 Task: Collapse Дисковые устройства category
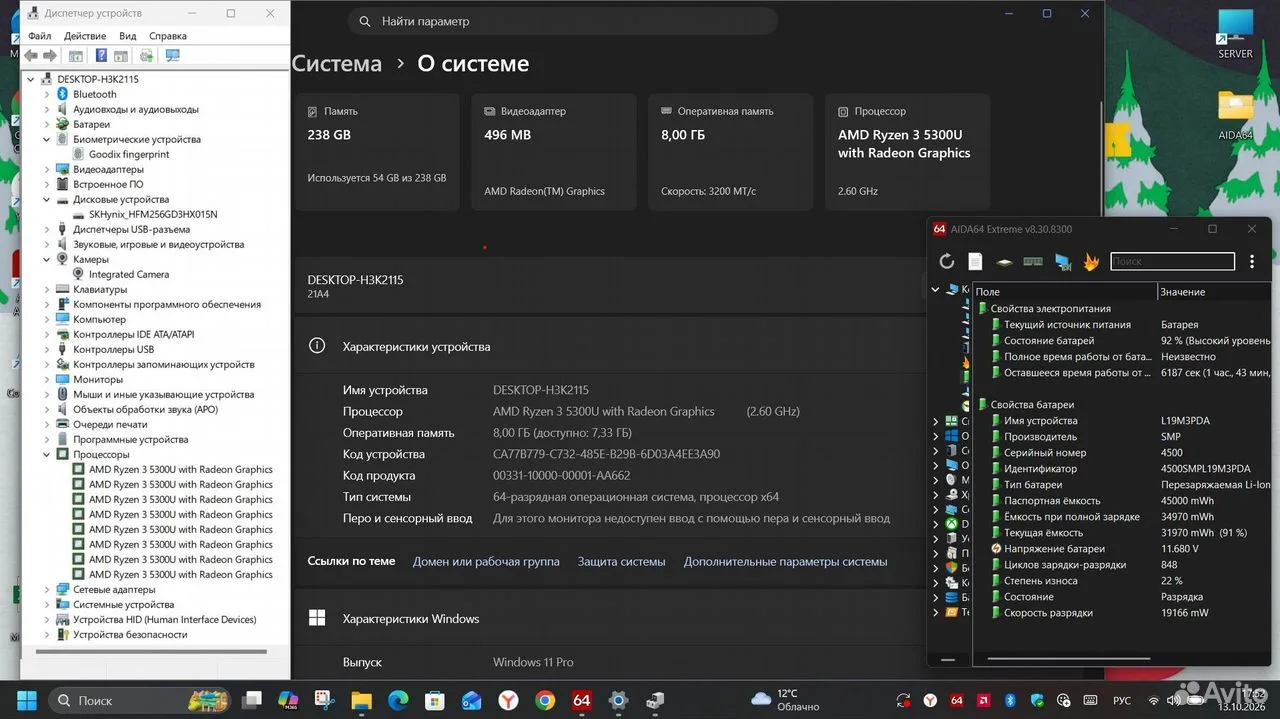pyautogui.click(x=47, y=199)
